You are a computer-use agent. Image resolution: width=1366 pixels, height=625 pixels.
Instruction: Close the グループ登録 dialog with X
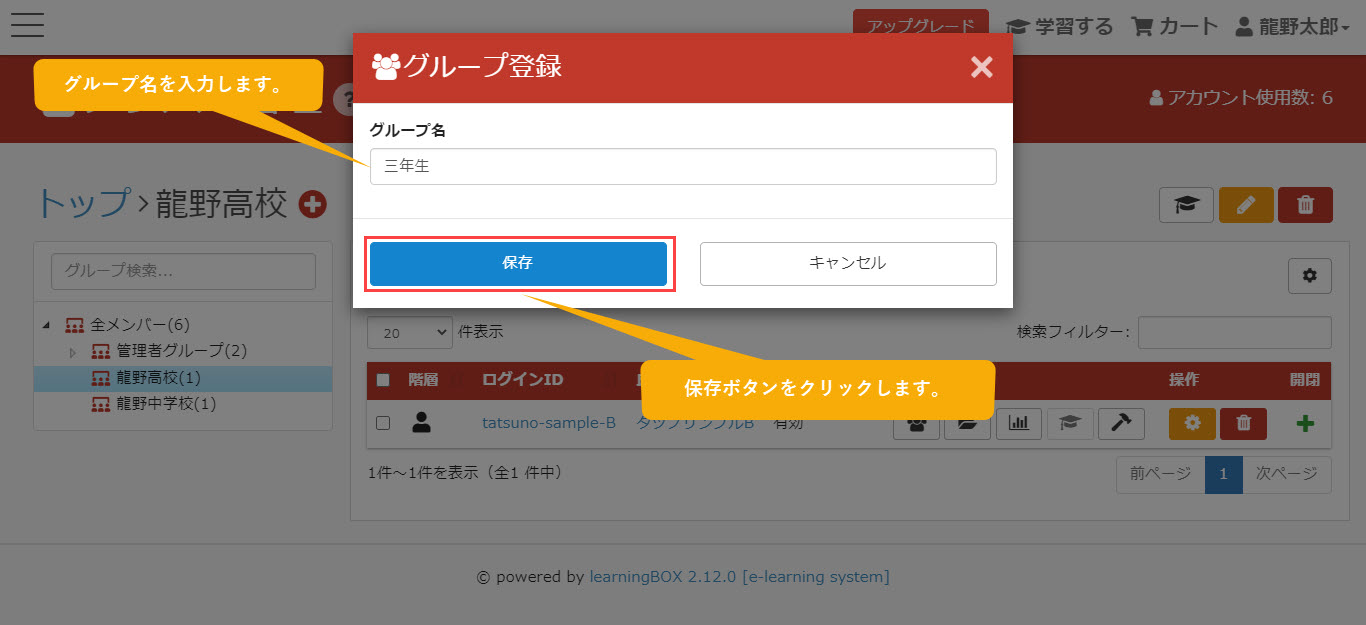point(981,67)
